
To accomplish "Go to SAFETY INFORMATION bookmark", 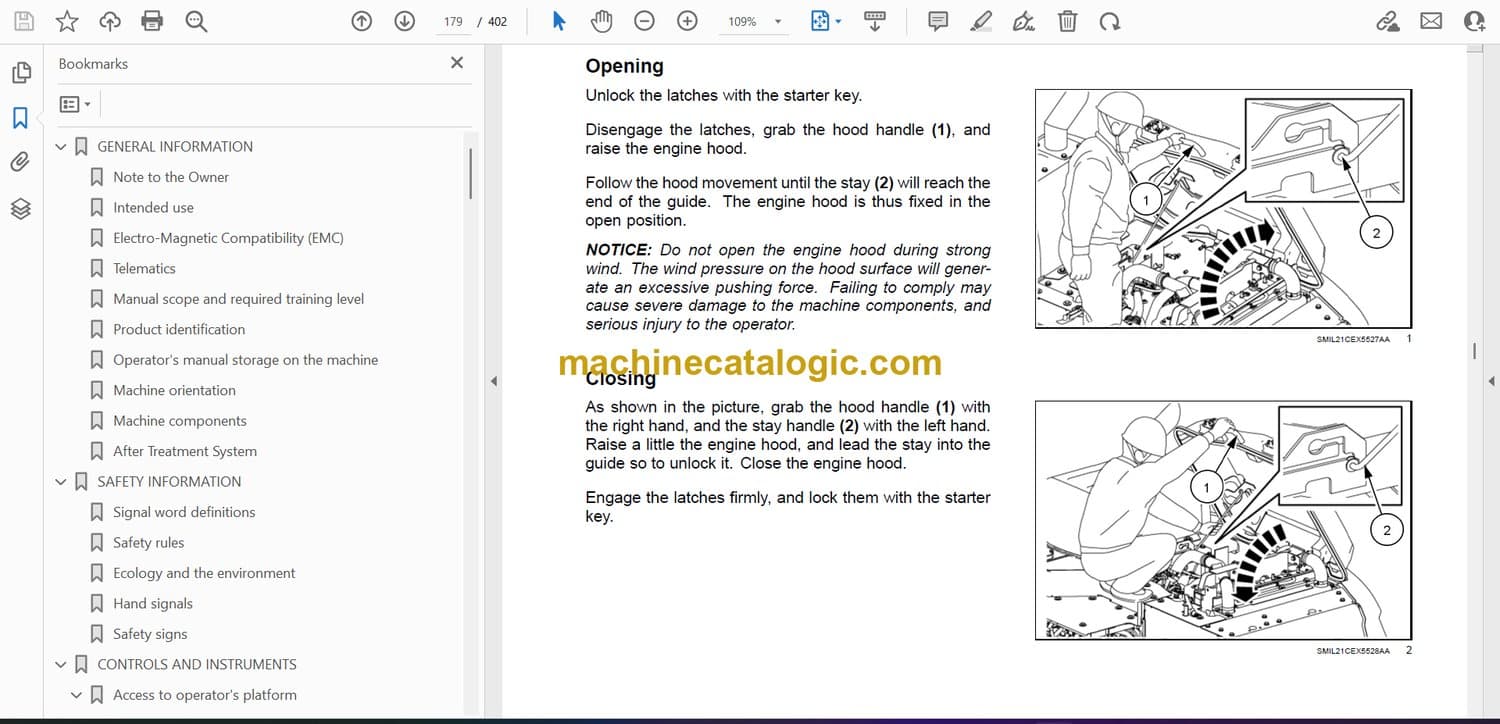I will (169, 481).
